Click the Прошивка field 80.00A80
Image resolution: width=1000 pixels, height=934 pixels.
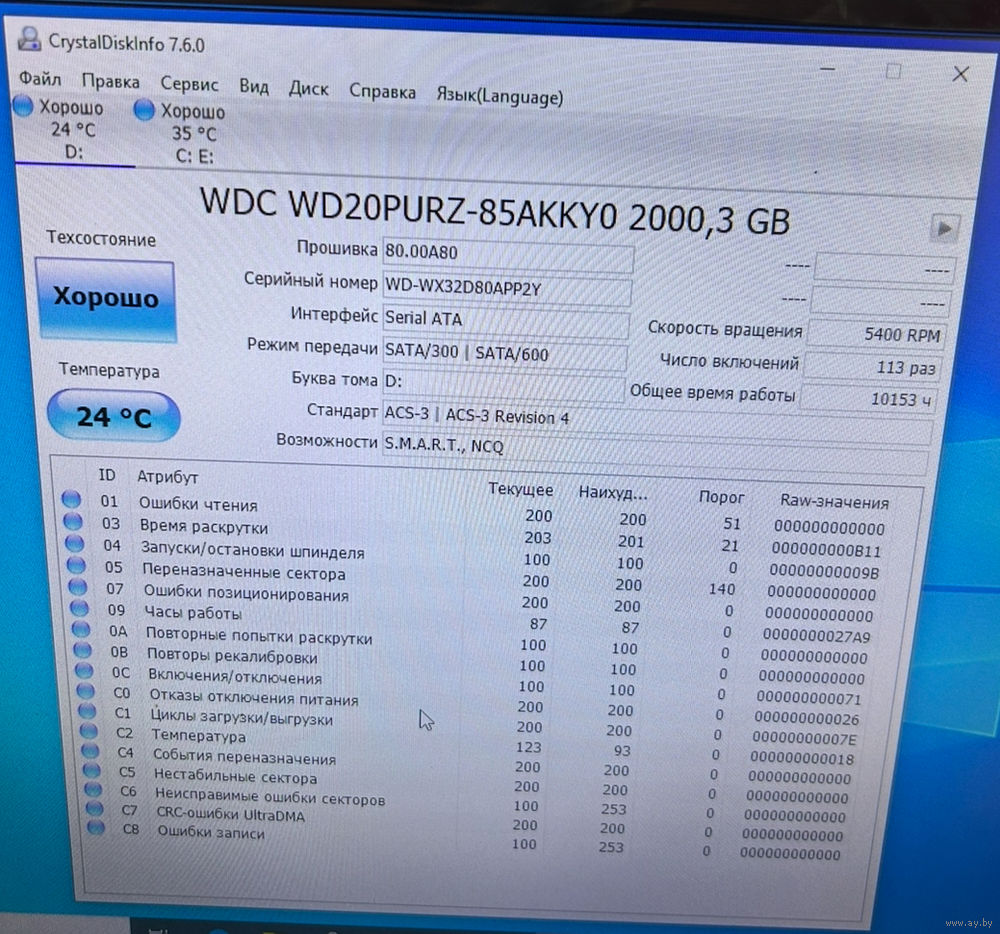coord(508,254)
